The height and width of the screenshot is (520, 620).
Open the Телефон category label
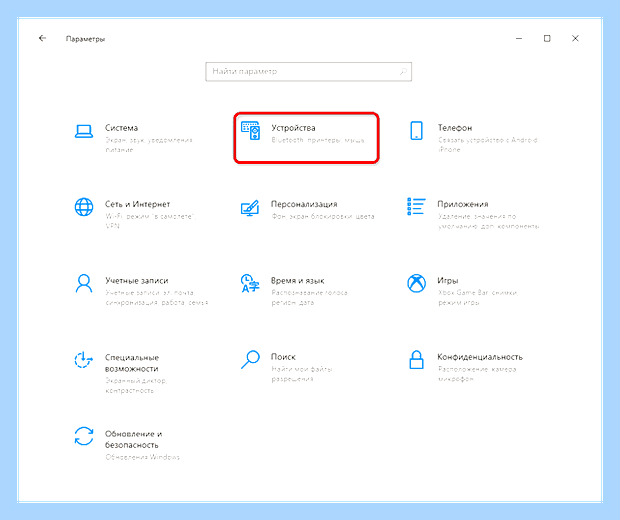click(x=455, y=128)
